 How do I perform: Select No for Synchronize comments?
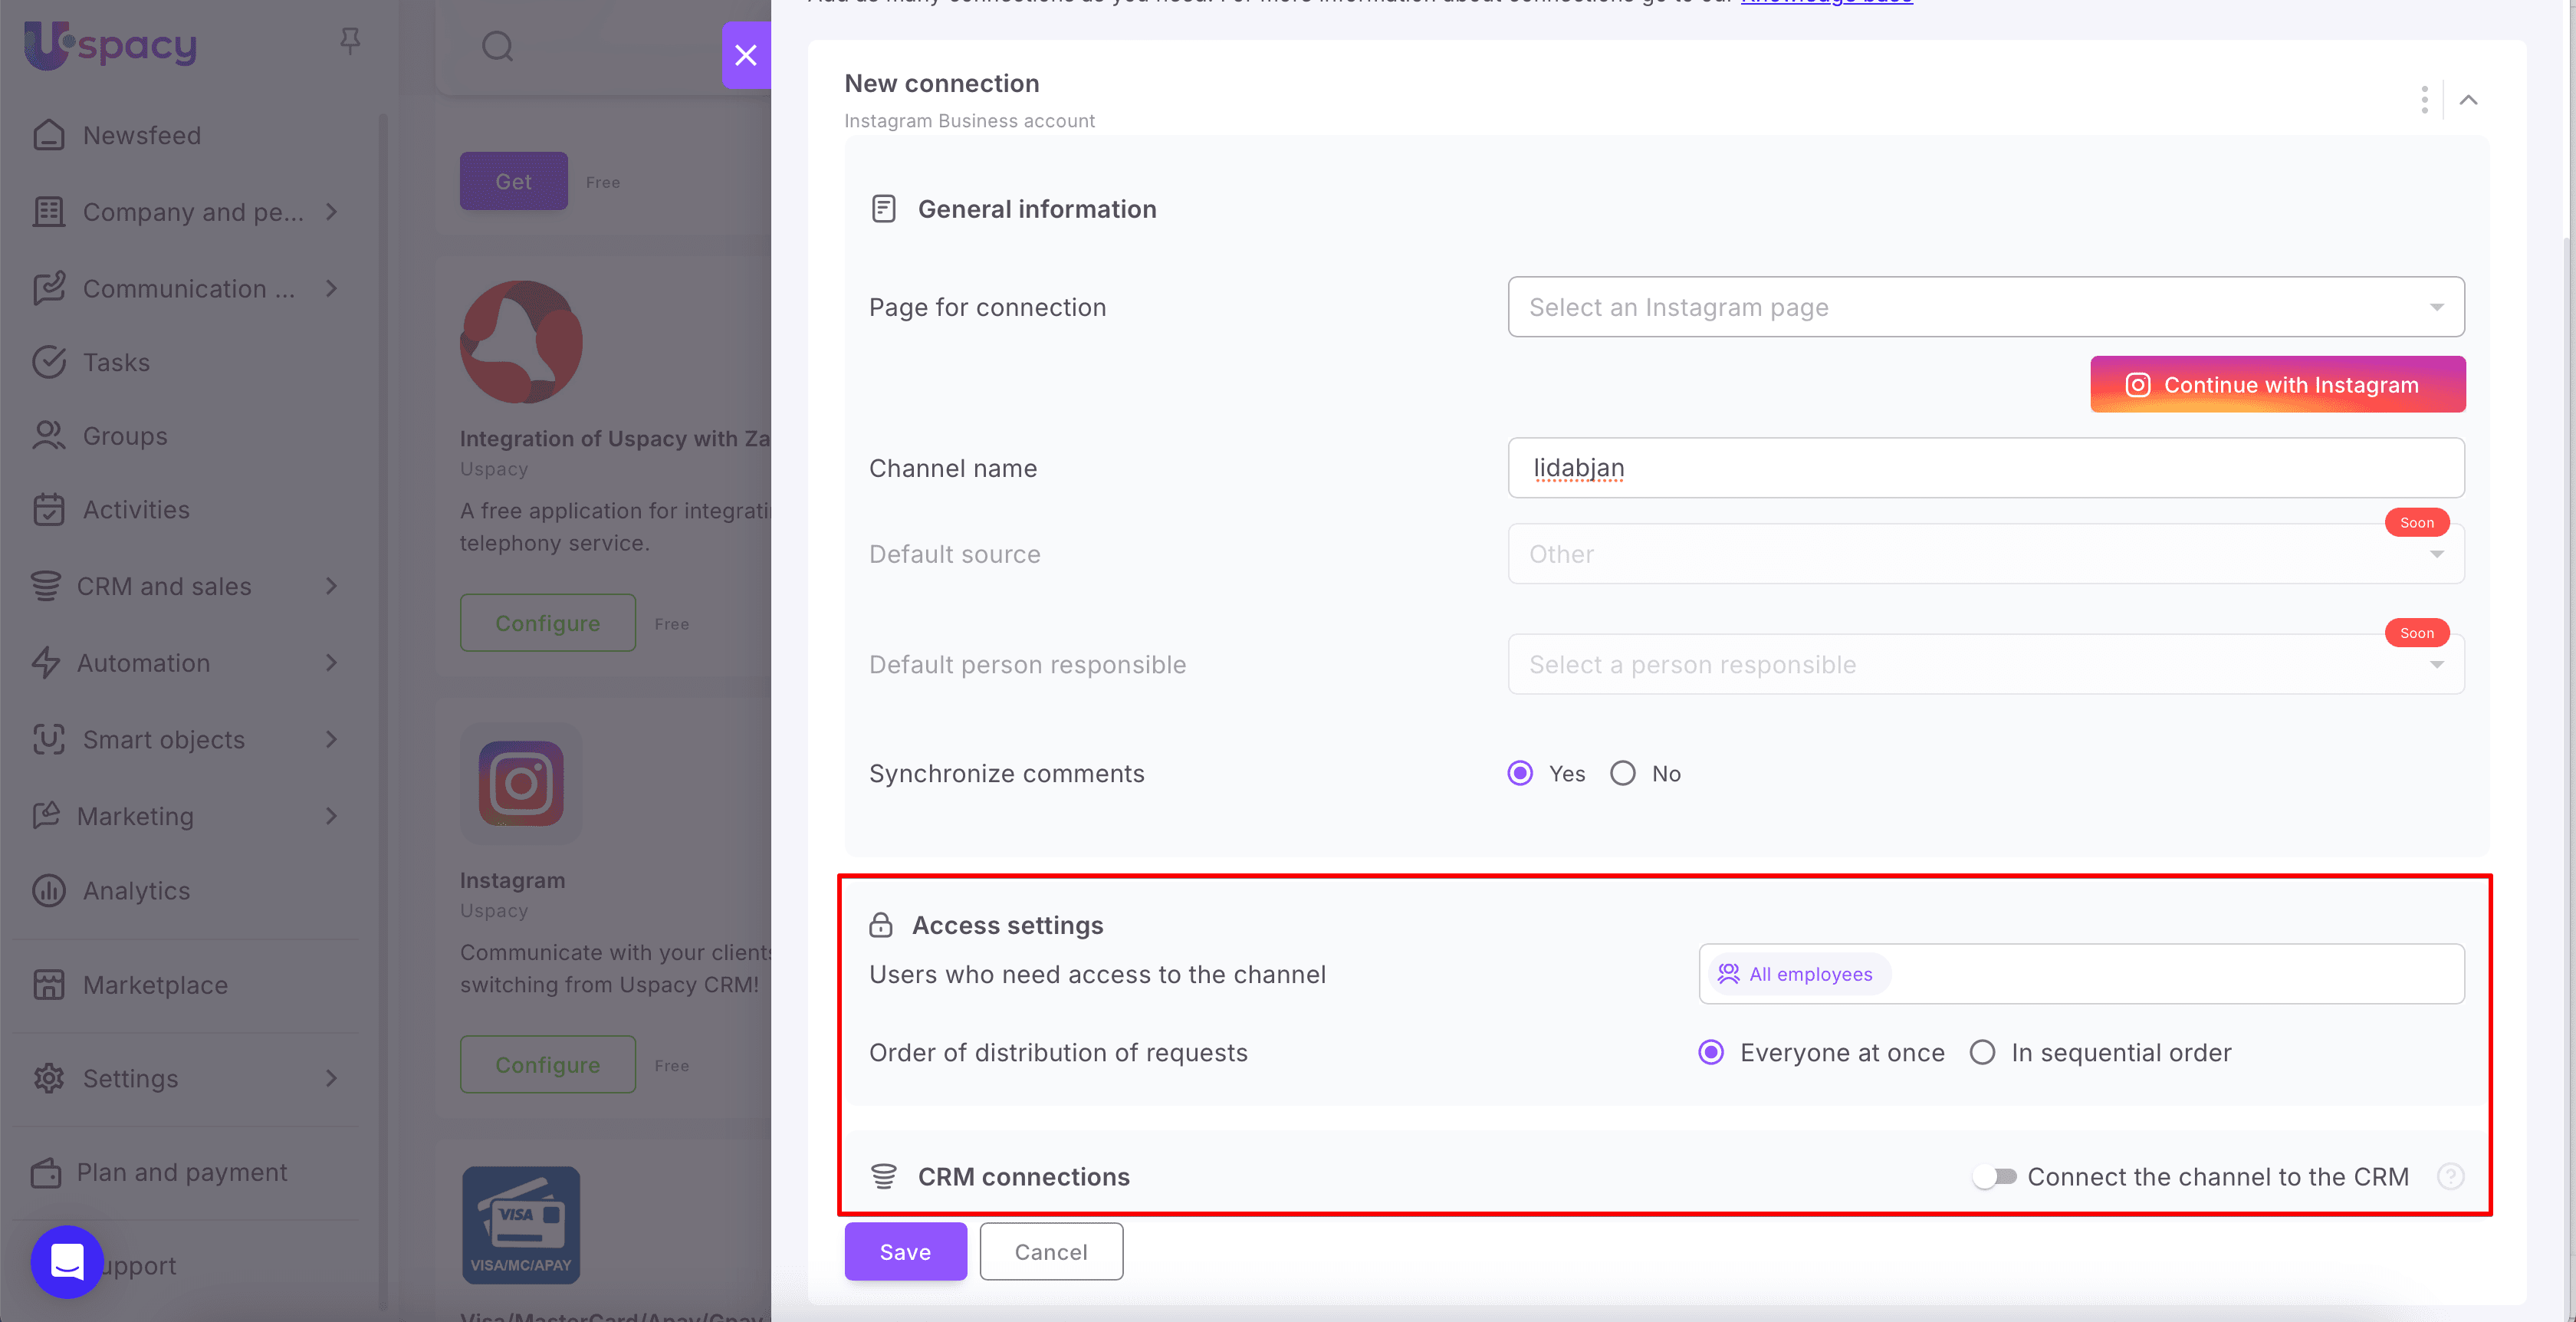tap(1622, 773)
